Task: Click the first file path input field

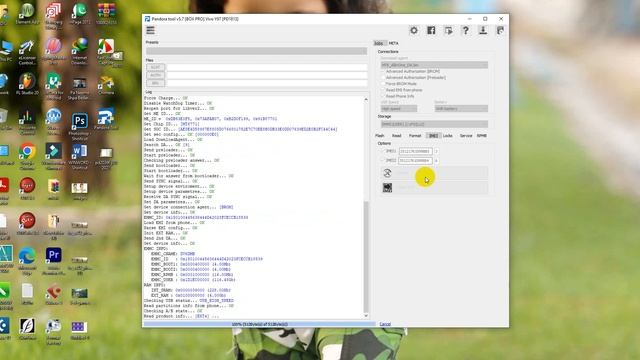Action: (x=267, y=67)
